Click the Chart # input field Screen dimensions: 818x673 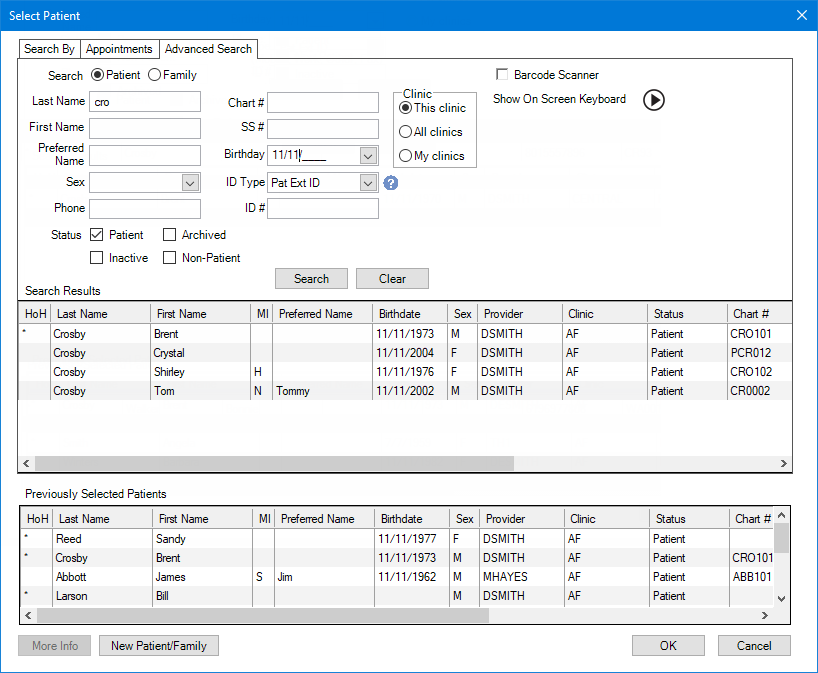[x=323, y=103]
